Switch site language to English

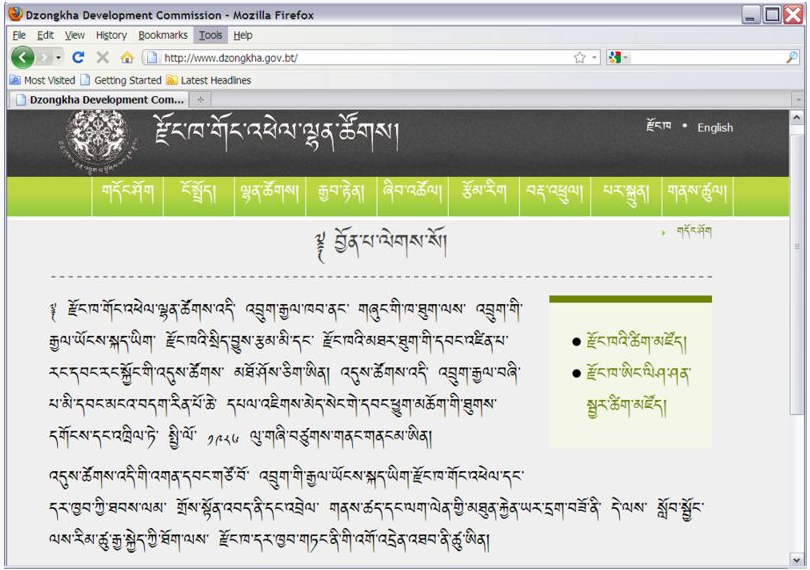tap(715, 128)
